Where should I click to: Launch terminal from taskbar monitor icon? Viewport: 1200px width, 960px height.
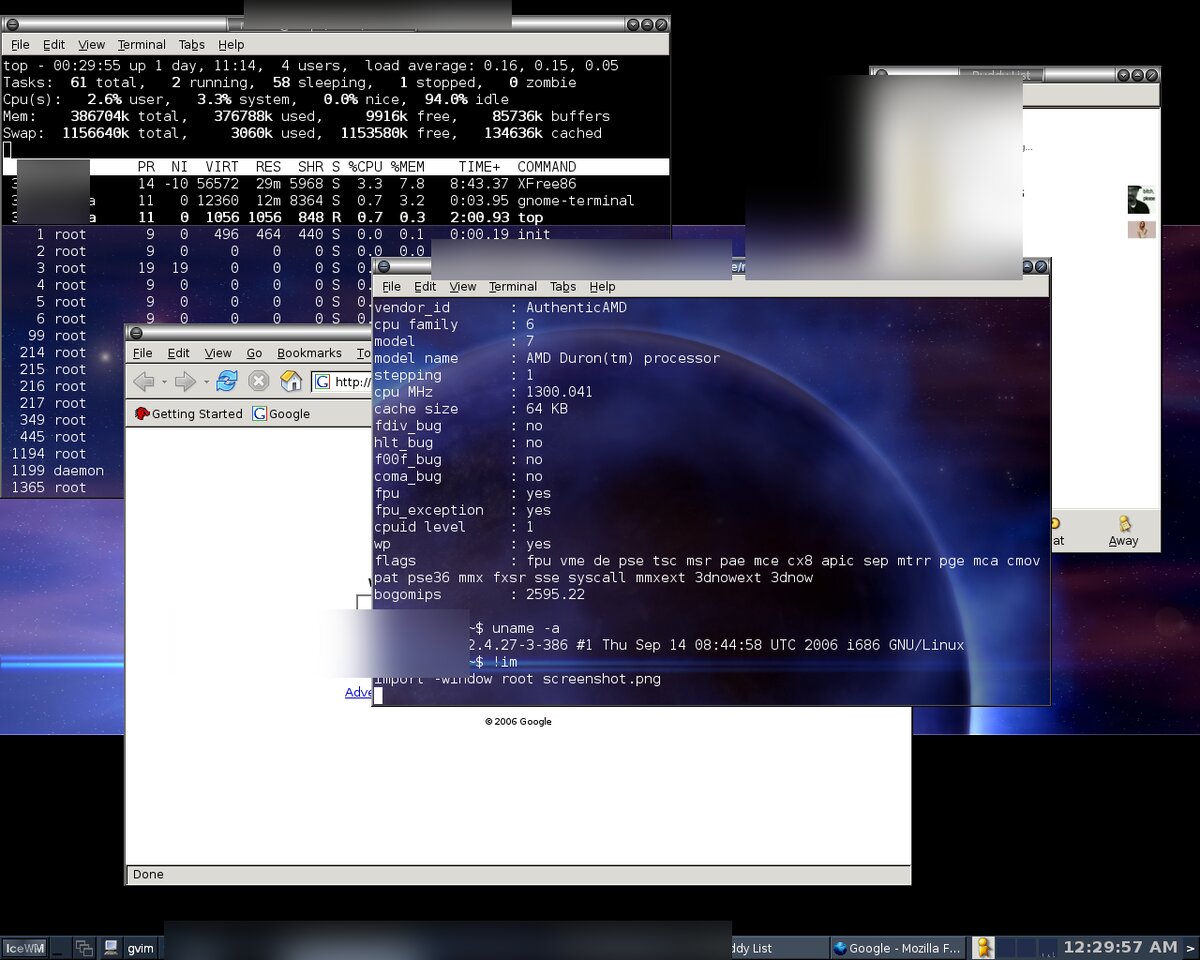click(111, 948)
